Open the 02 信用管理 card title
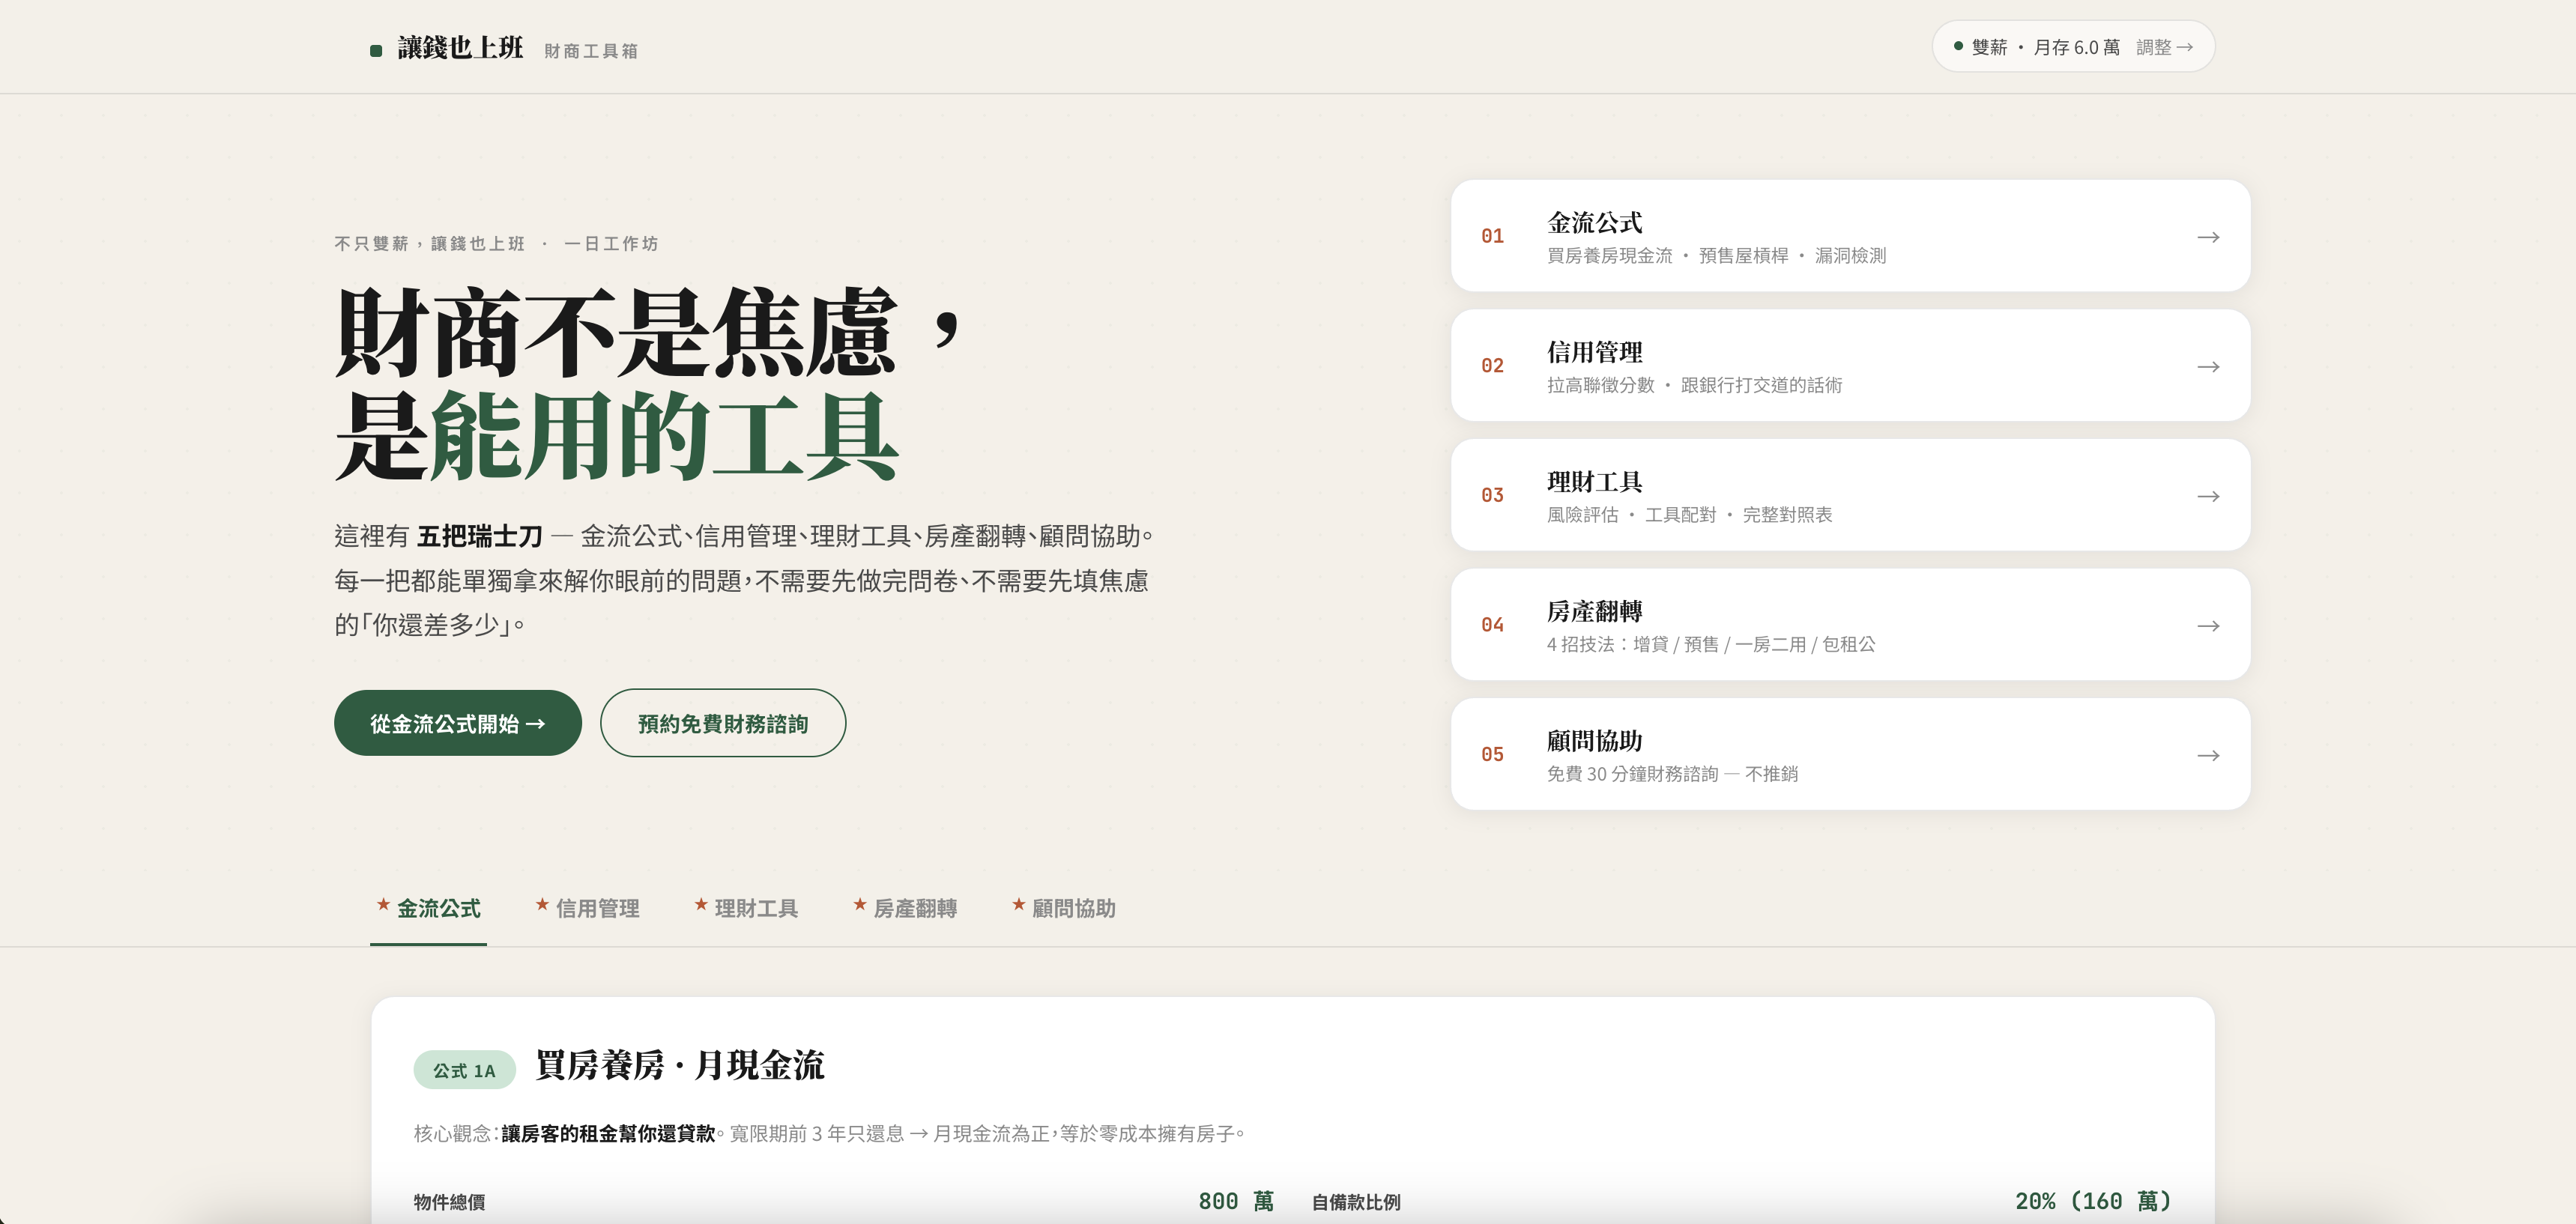This screenshot has width=2576, height=1224. click(1594, 352)
